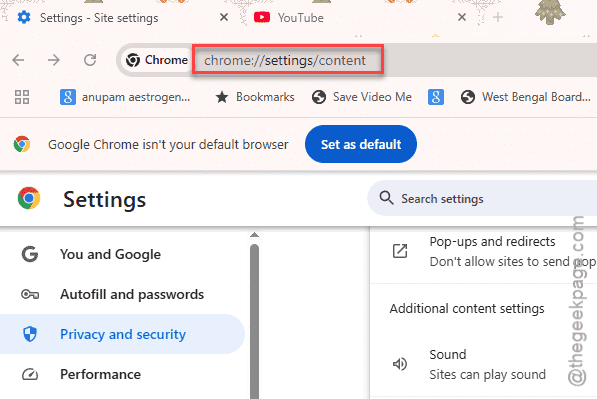Click the browser forward arrow

click(54, 60)
